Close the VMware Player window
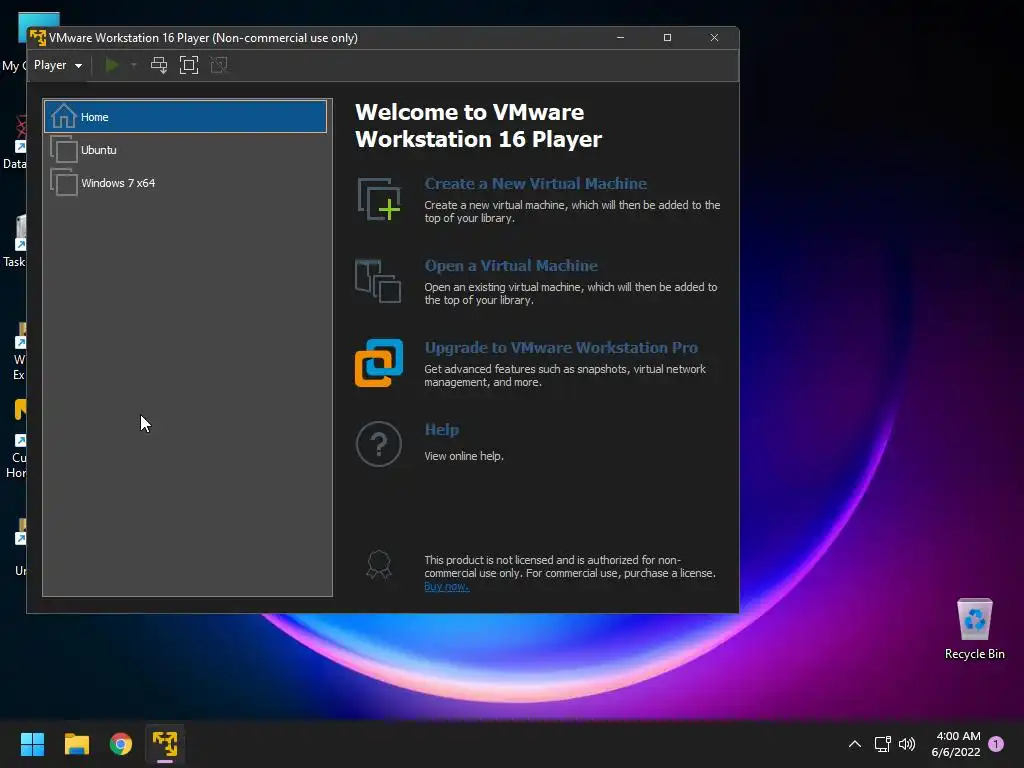The height and width of the screenshot is (768, 1024). coord(714,38)
